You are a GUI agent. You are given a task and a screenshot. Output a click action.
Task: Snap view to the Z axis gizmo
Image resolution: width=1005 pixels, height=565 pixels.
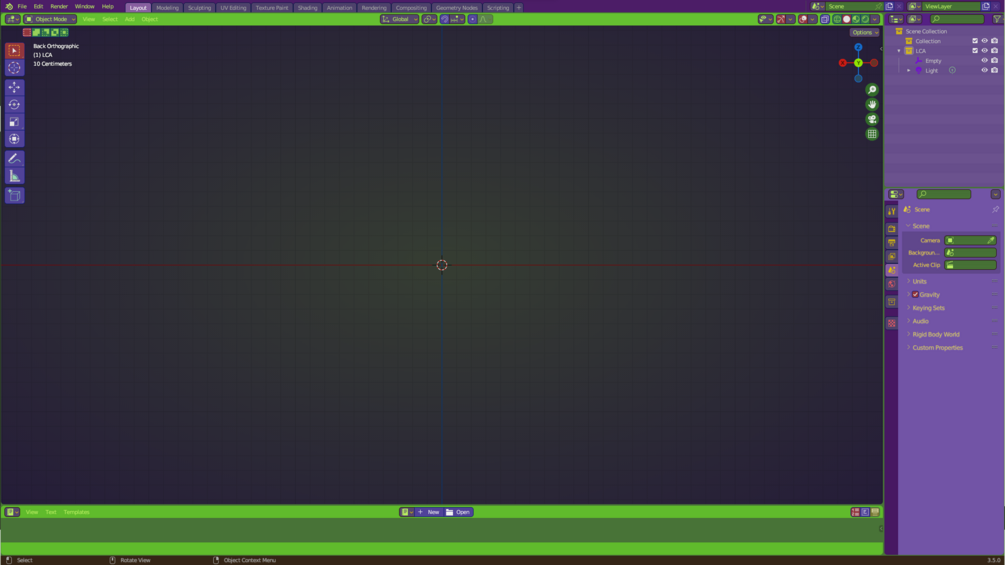(x=858, y=47)
